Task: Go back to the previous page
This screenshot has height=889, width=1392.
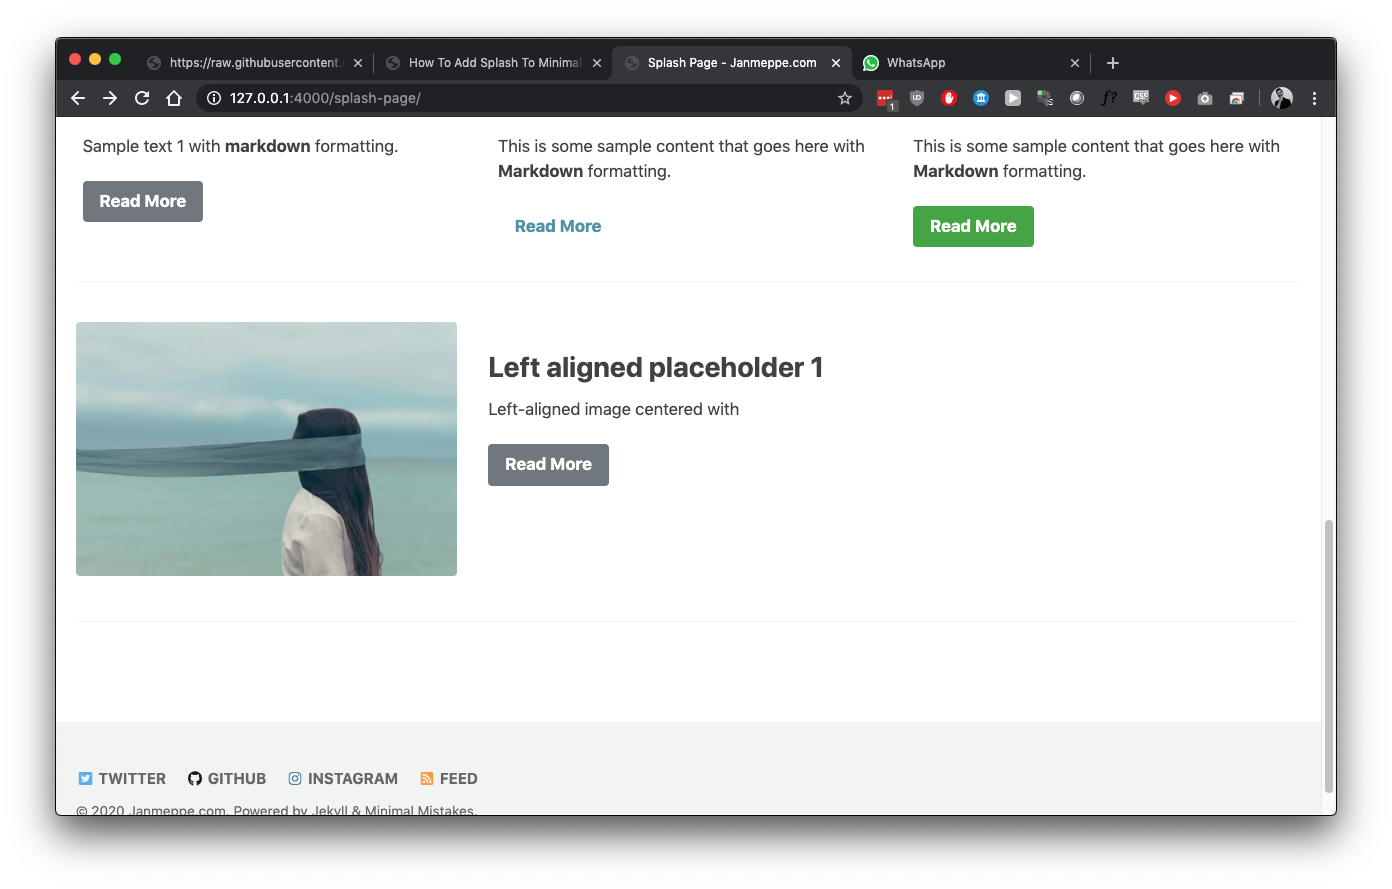Action: [78, 98]
